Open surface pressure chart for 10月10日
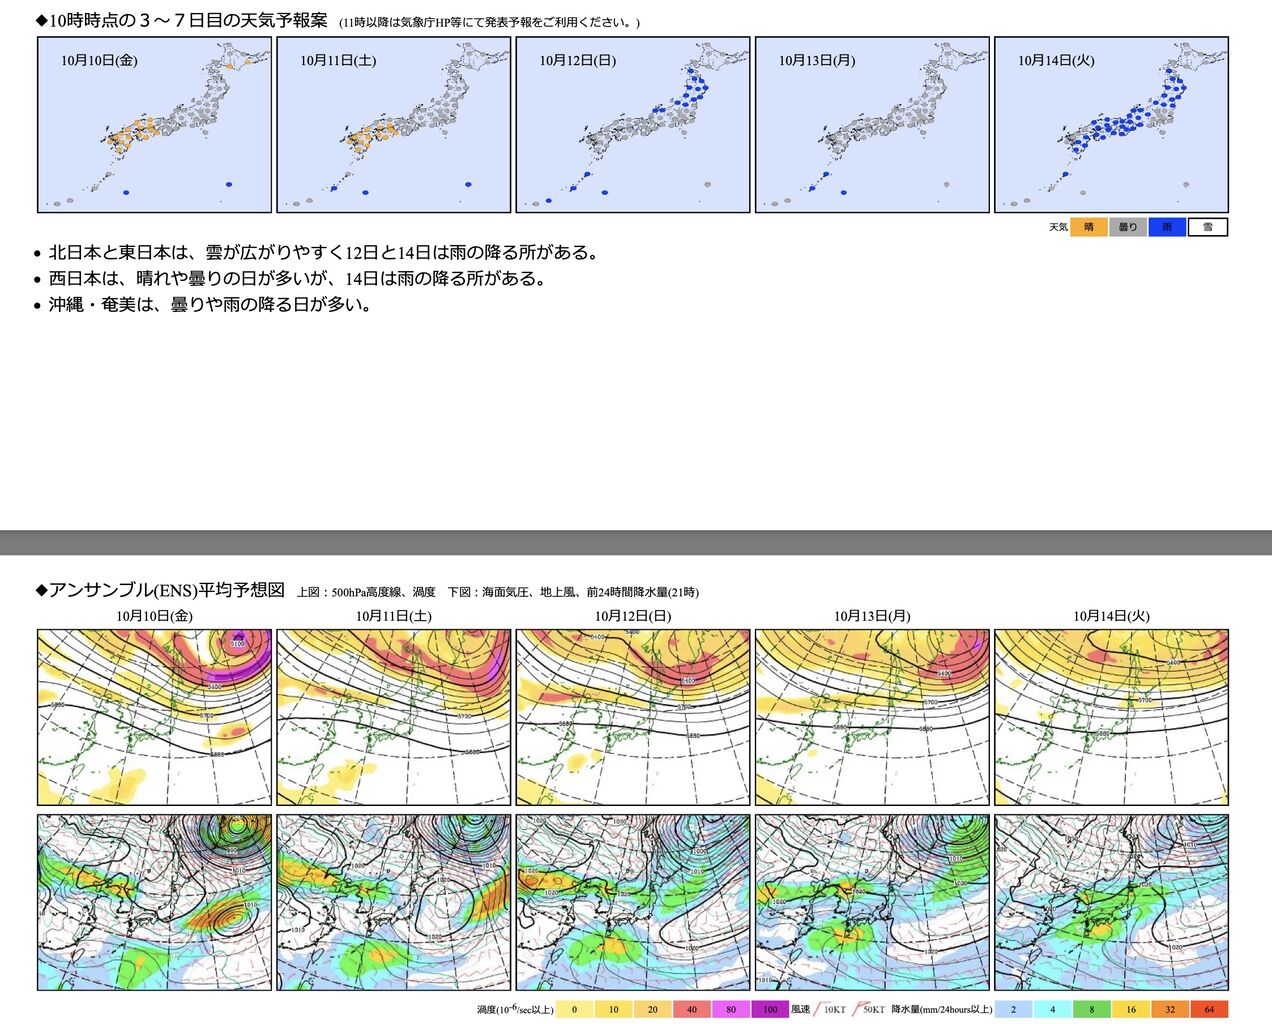 click(155, 902)
